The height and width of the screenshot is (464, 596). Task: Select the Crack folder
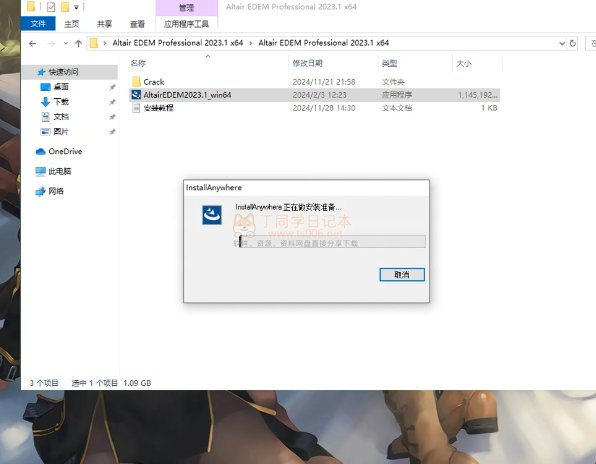coord(154,82)
